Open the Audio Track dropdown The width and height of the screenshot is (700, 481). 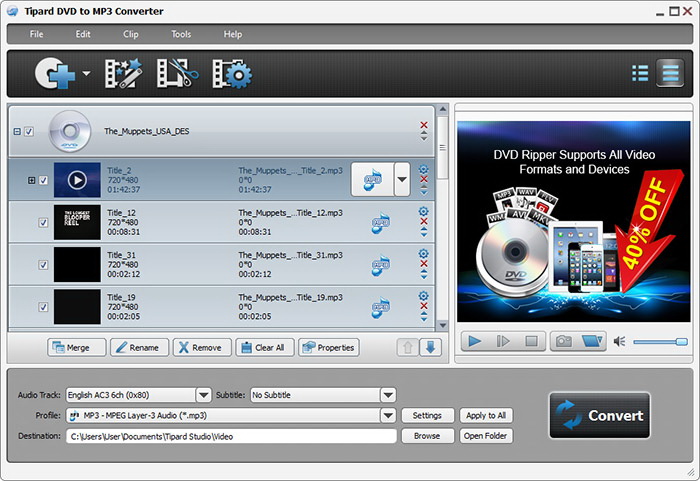point(204,395)
